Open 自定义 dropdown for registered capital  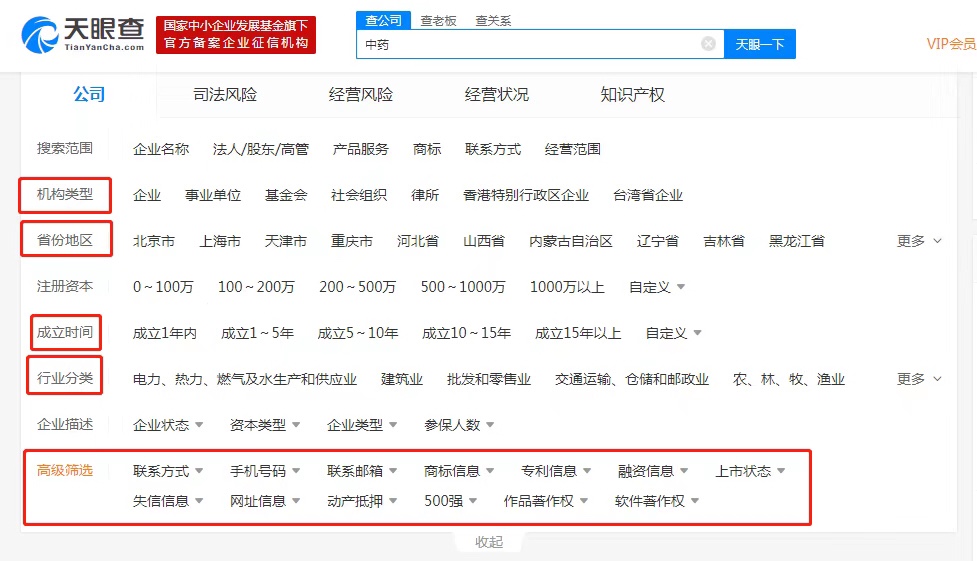point(656,287)
